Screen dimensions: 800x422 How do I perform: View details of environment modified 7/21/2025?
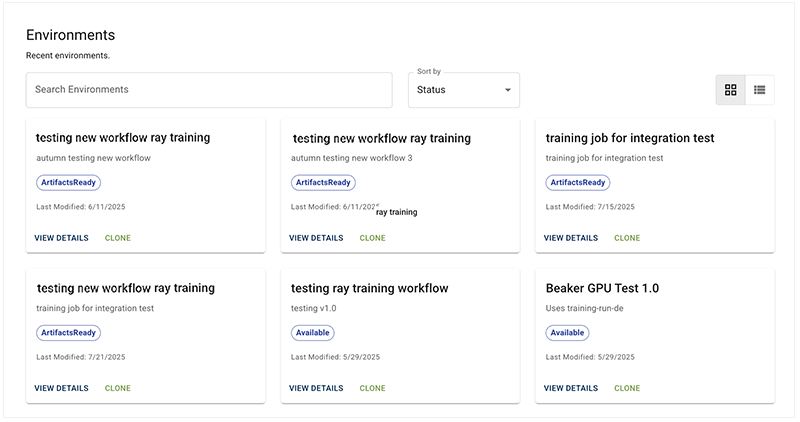pos(61,388)
